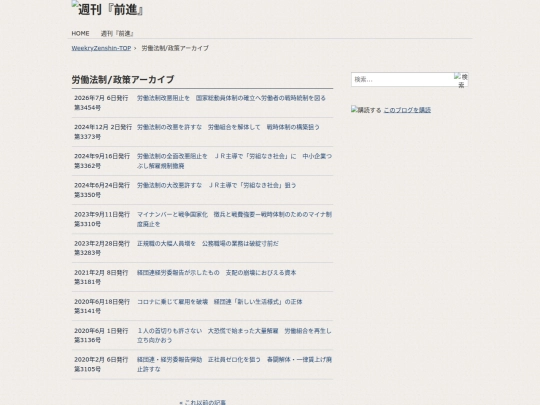
Task: Click the 労働法制/政策アーカイブ page heading
Action: (123, 80)
